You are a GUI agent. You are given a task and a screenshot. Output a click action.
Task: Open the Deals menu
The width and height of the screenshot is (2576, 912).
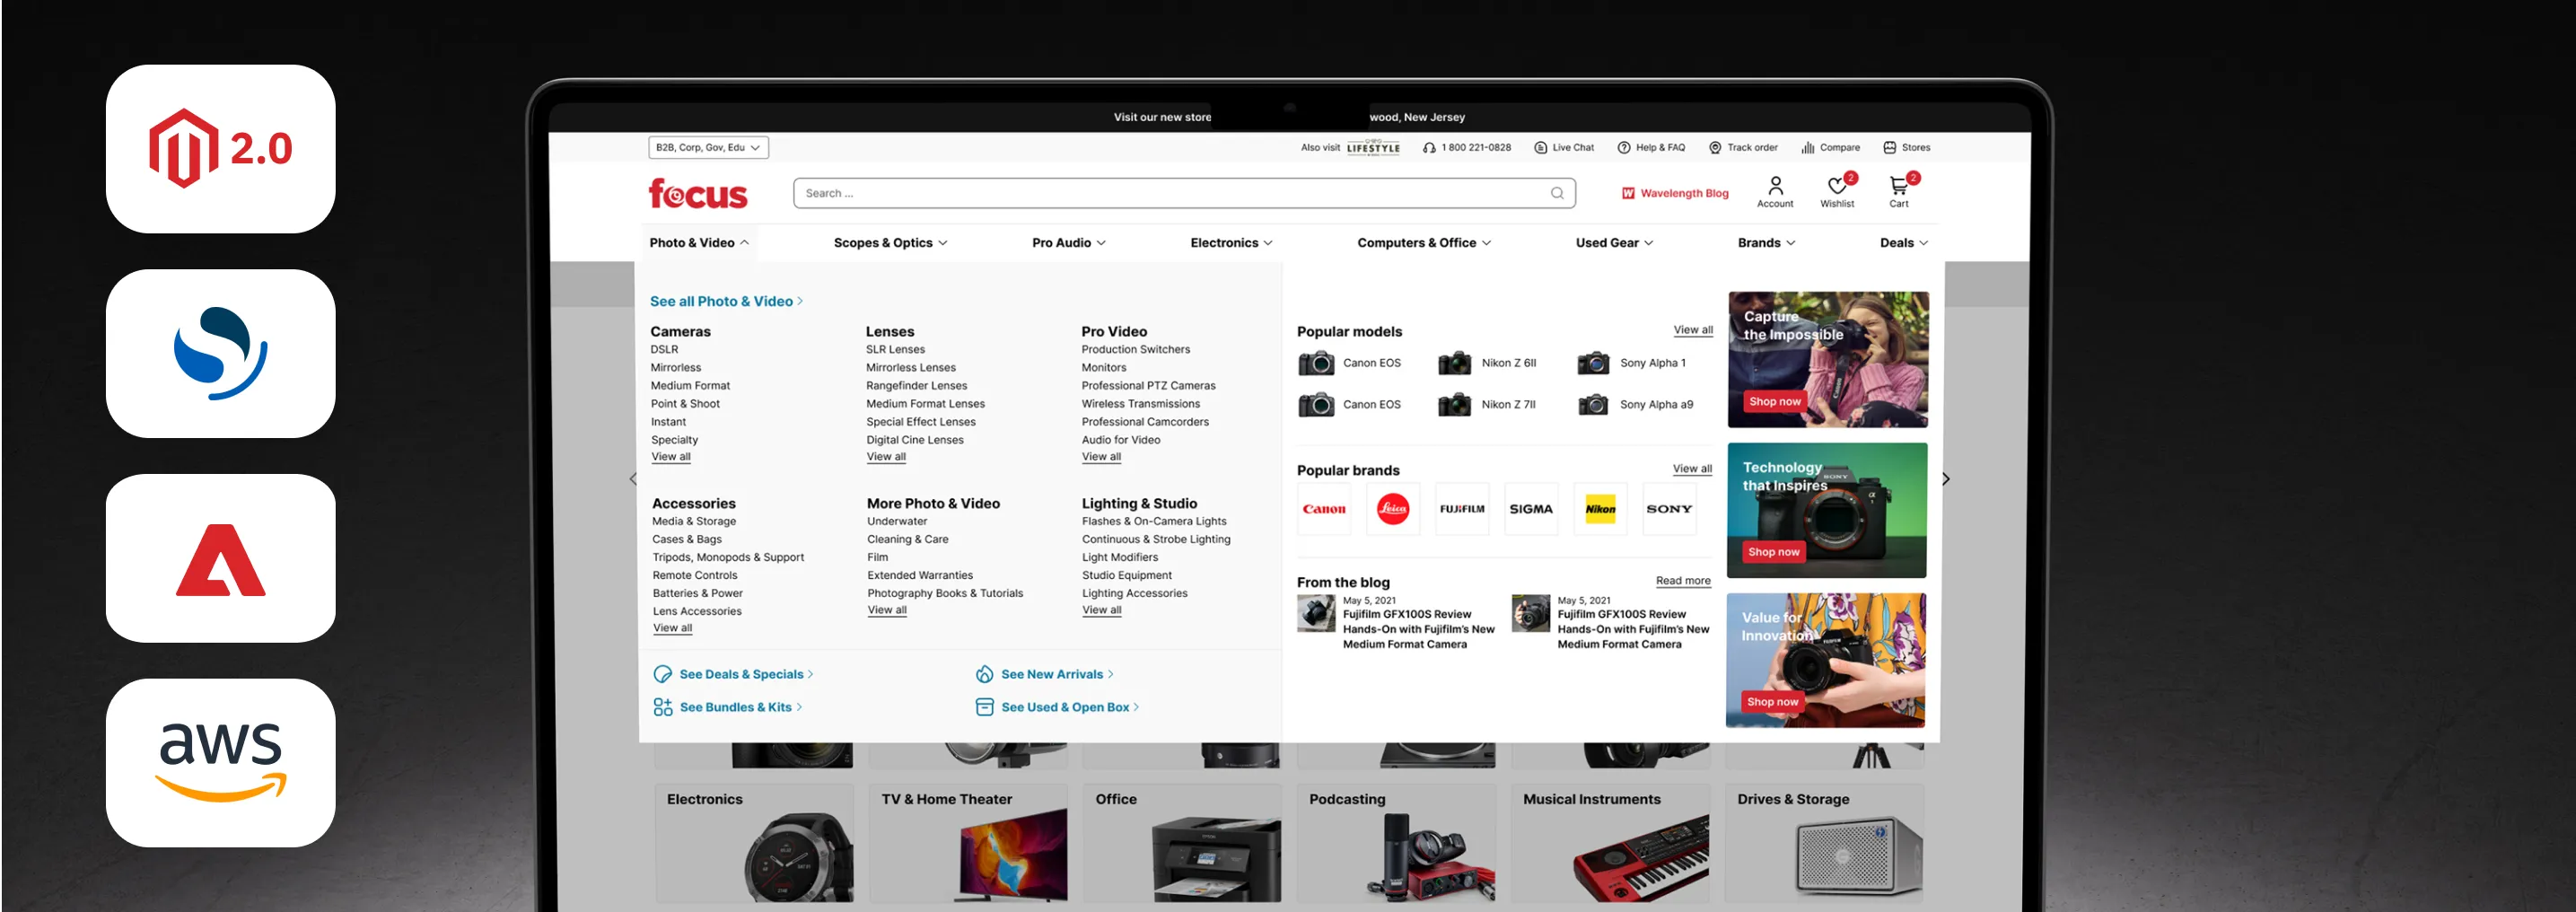click(1903, 242)
